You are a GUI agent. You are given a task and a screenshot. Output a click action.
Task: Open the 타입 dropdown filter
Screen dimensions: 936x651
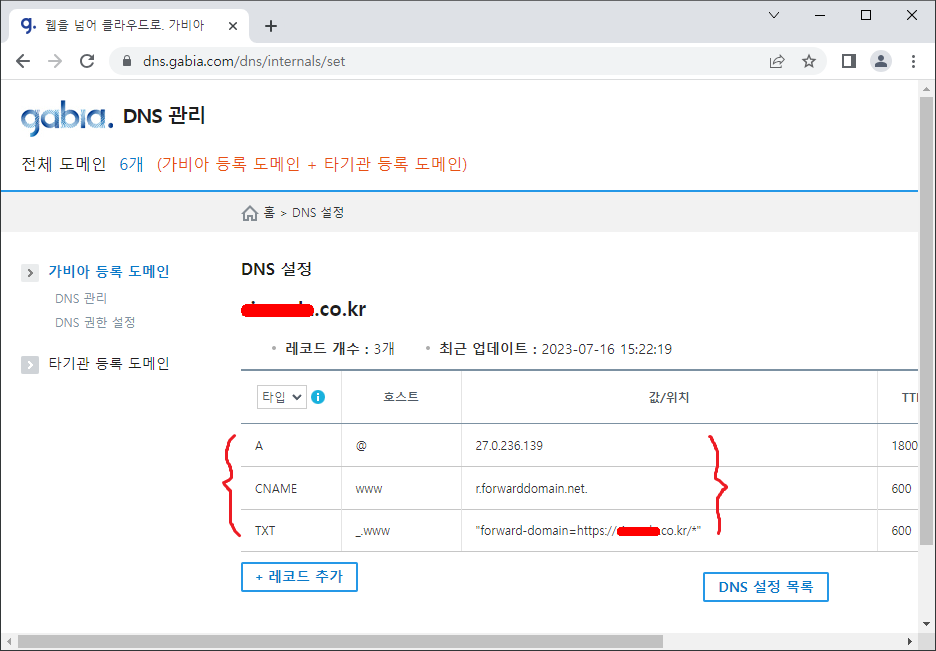coord(282,397)
